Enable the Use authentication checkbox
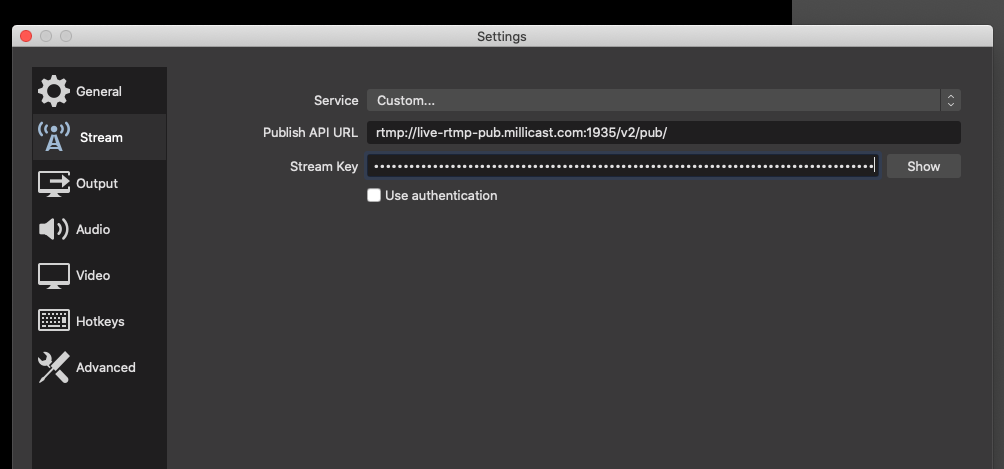This screenshot has width=1004, height=469. pyautogui.click(x=374, y=195)
